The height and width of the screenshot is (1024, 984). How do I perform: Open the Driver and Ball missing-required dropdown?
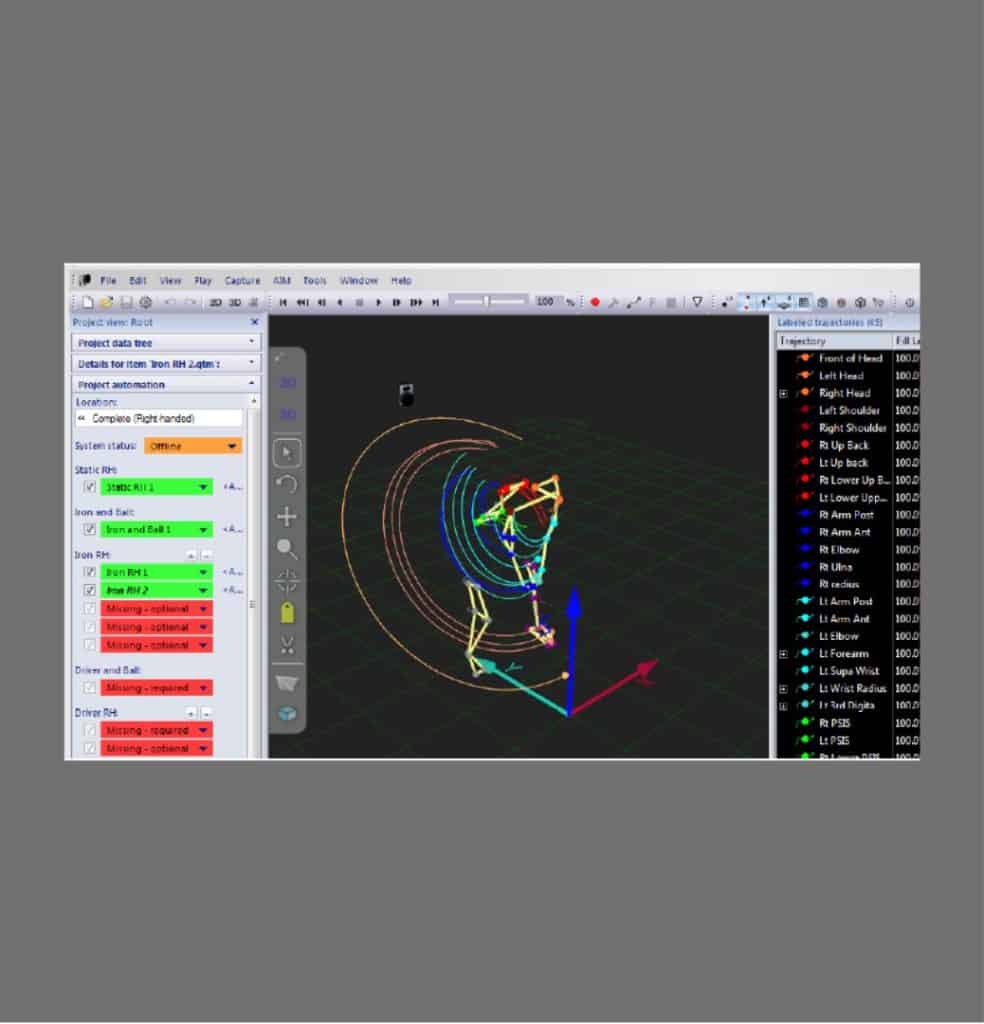click(x=156, y=688)
